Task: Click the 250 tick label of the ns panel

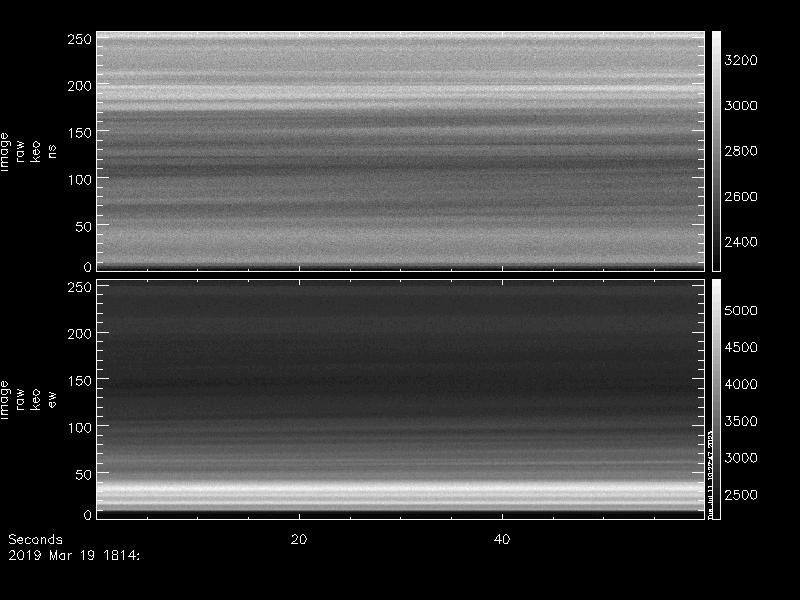Action: pyautogui.click(x=80, y=39)
